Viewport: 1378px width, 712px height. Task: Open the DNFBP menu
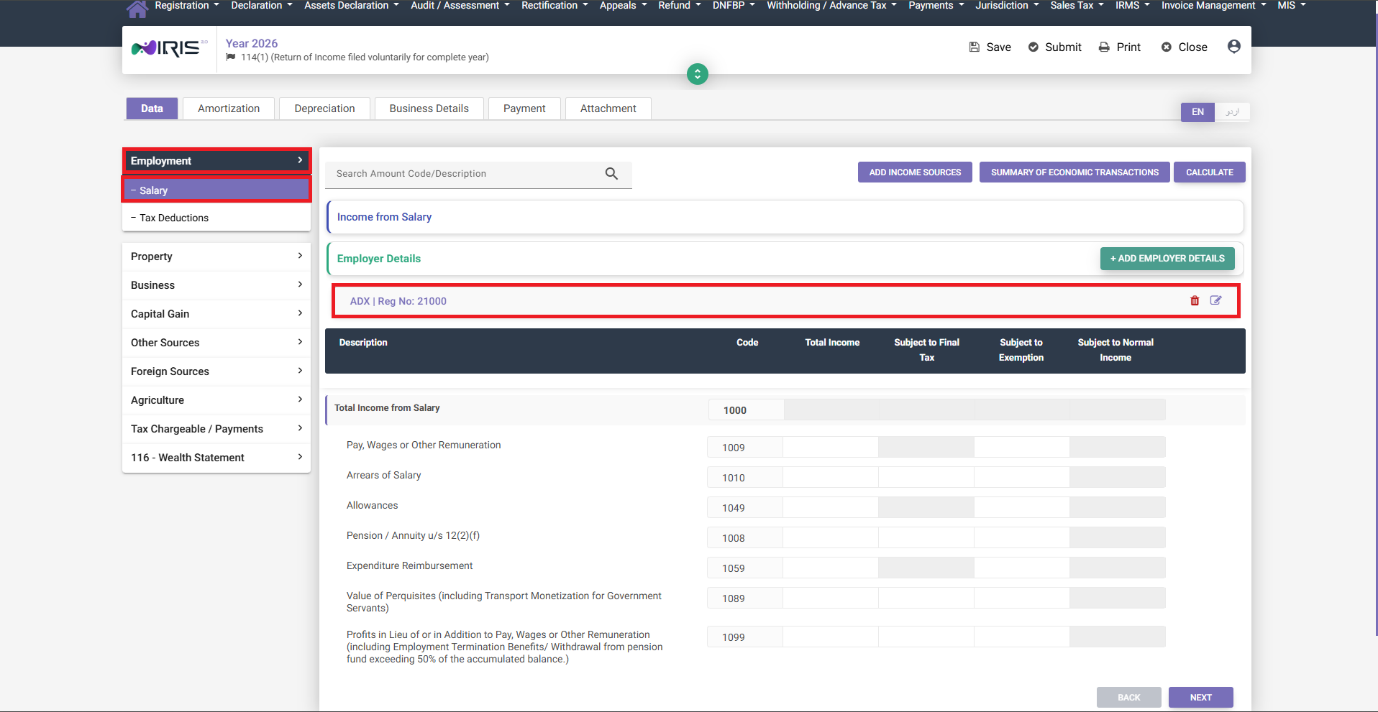(734, 6)
